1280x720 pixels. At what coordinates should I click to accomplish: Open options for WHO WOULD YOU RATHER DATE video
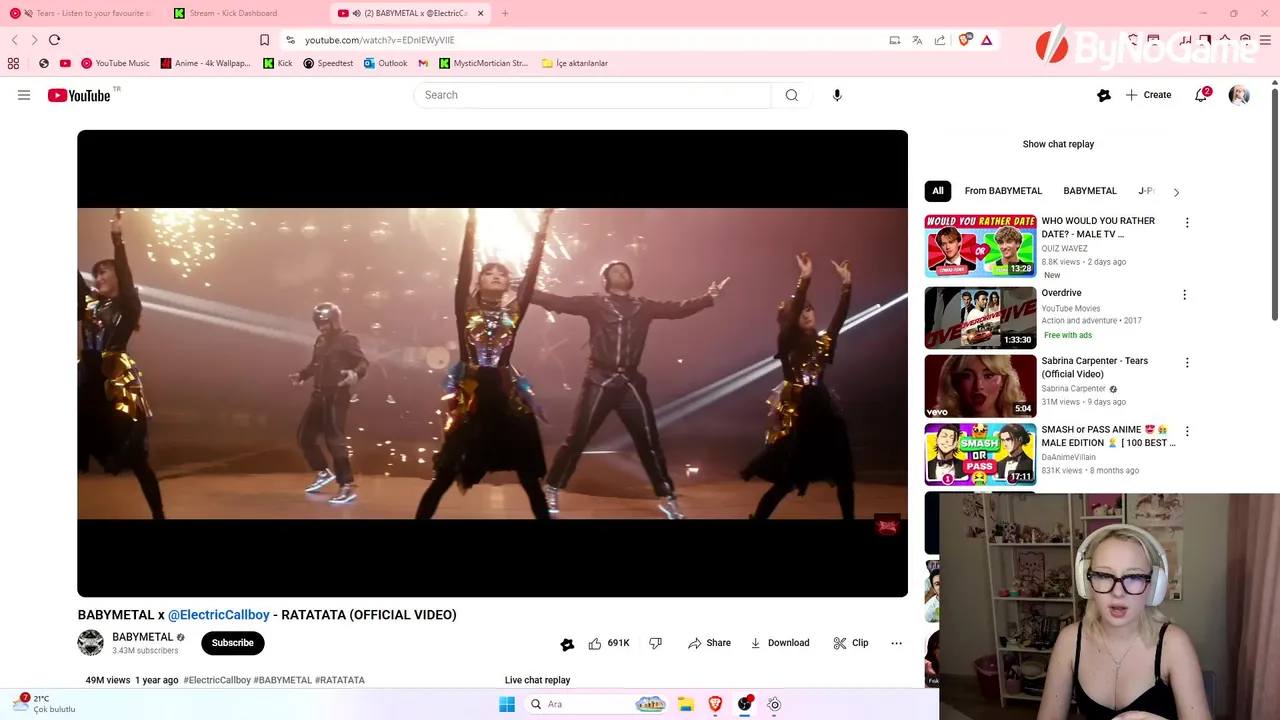(x=1187, y=223)
